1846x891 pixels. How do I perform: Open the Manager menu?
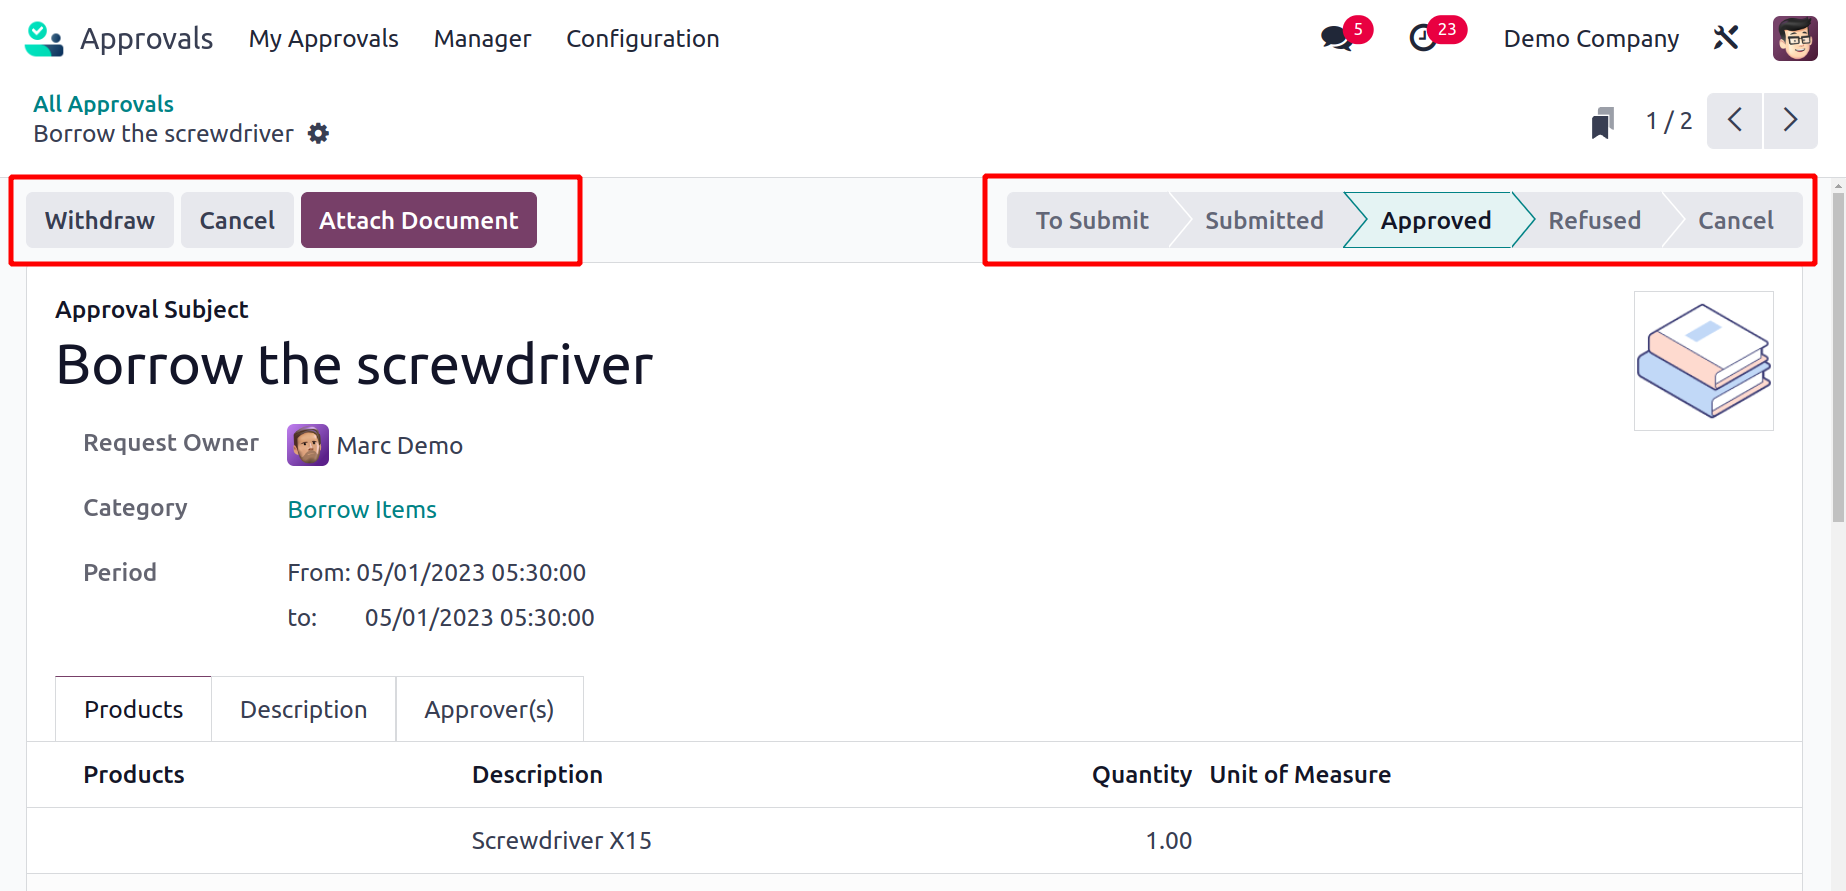[482, 39]
